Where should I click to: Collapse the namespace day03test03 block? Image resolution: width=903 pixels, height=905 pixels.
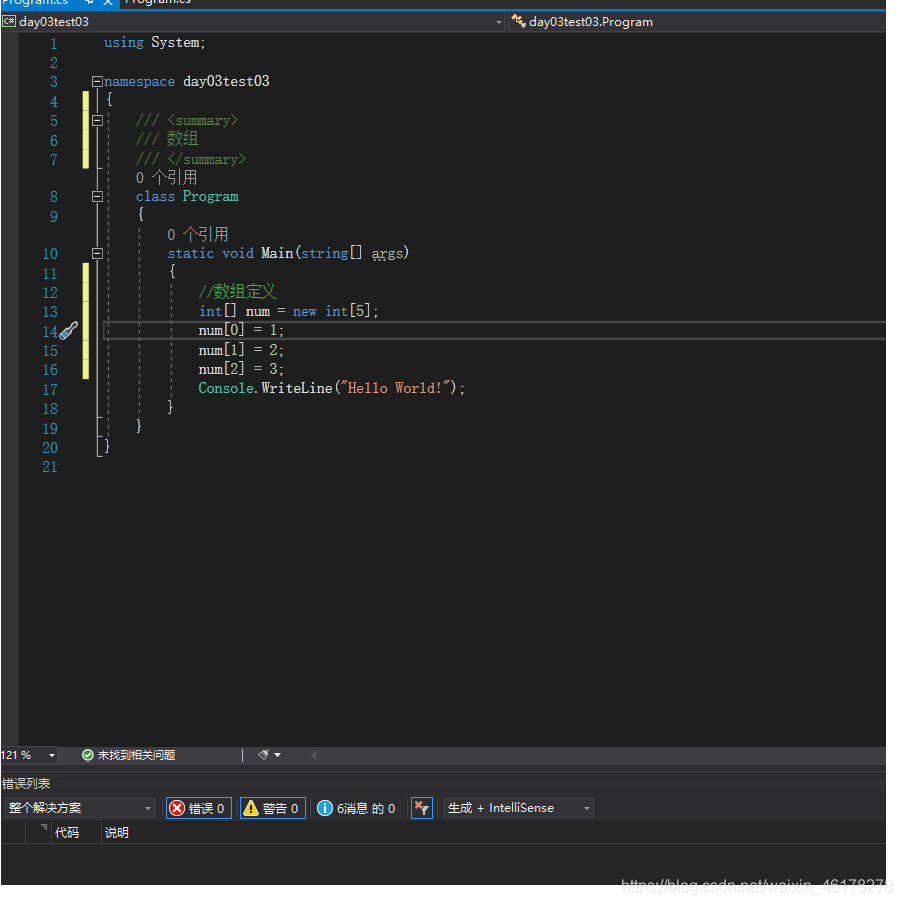[x=98, y=82]
